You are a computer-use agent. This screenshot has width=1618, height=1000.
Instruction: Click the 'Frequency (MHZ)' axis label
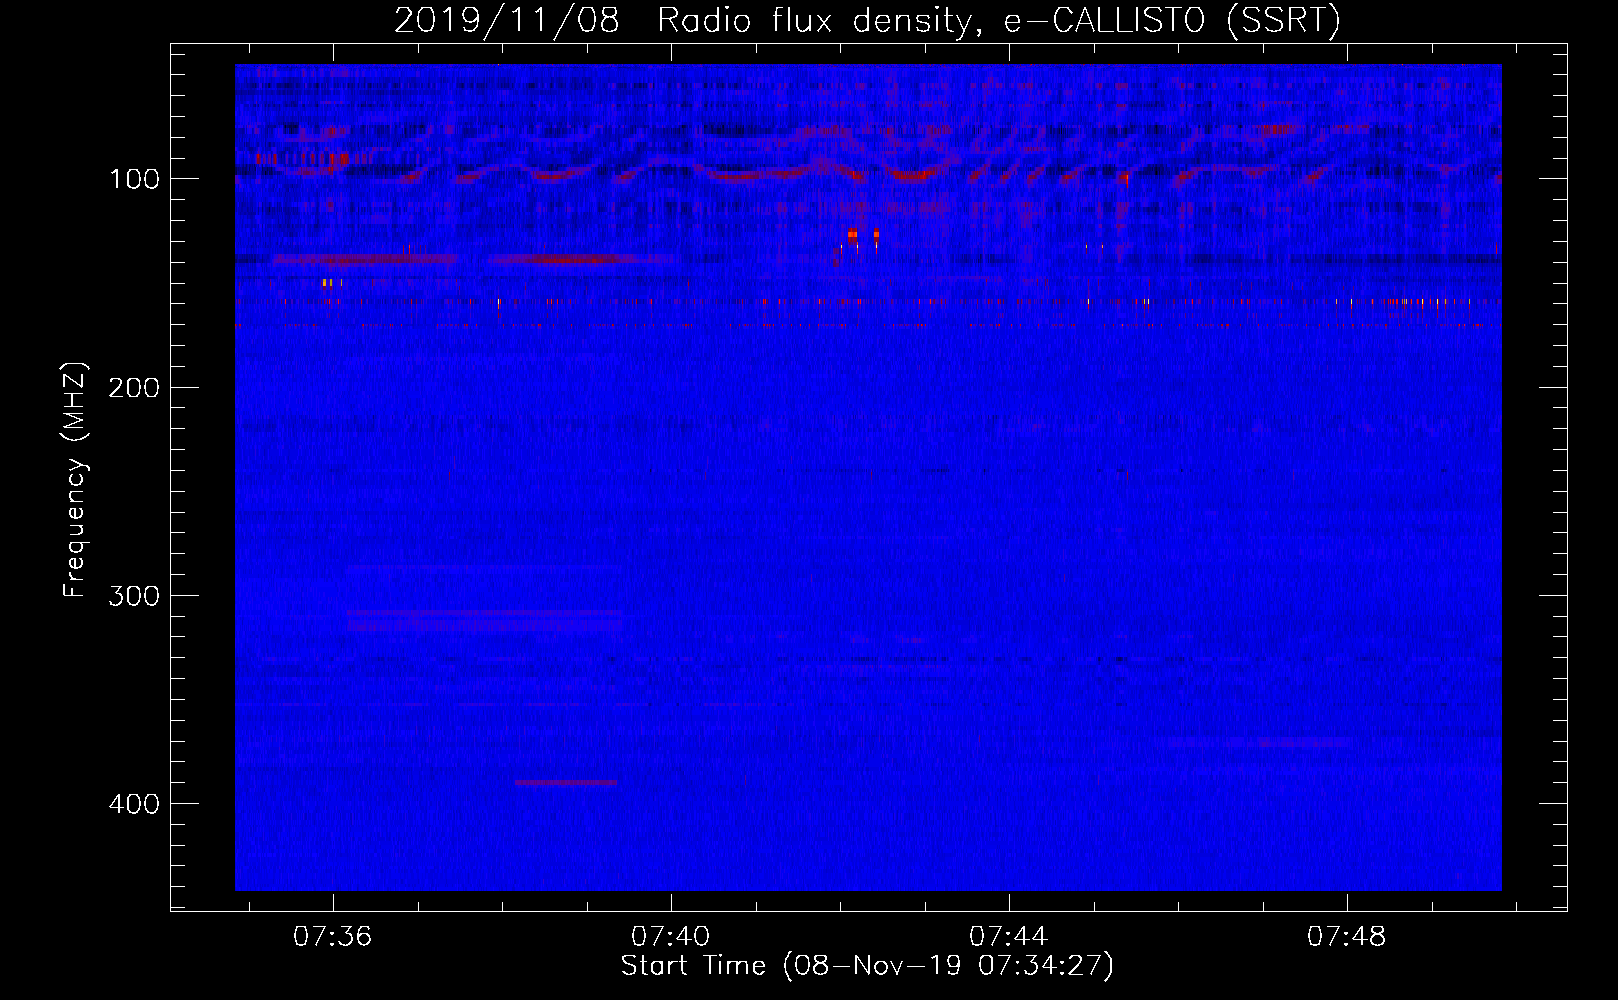coord(75,479)
